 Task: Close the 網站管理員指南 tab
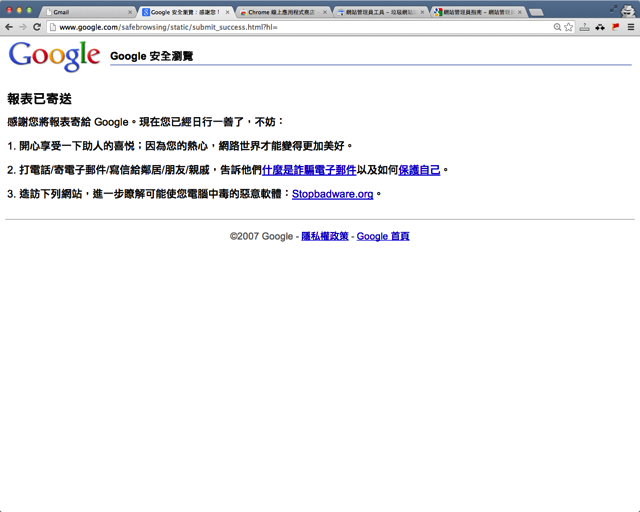[x=520, y=12]
